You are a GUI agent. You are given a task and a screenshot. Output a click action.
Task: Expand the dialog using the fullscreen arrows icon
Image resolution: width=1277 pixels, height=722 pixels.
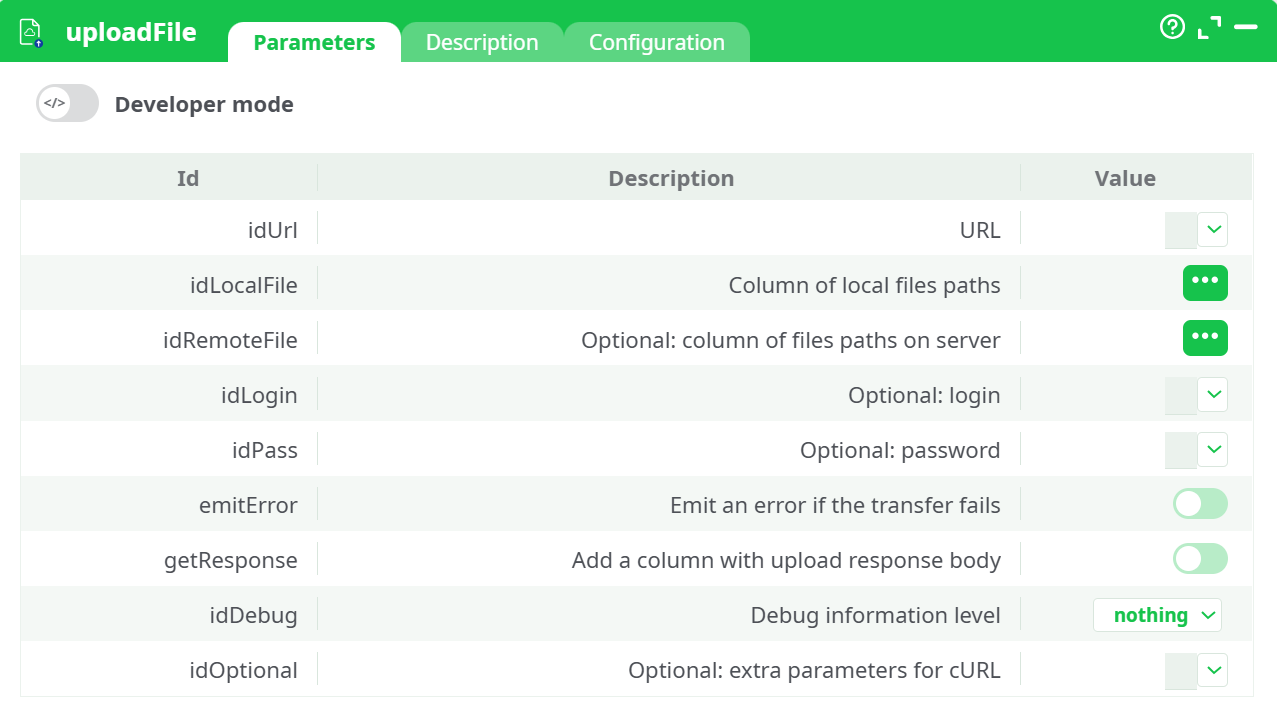[1209, 29]
